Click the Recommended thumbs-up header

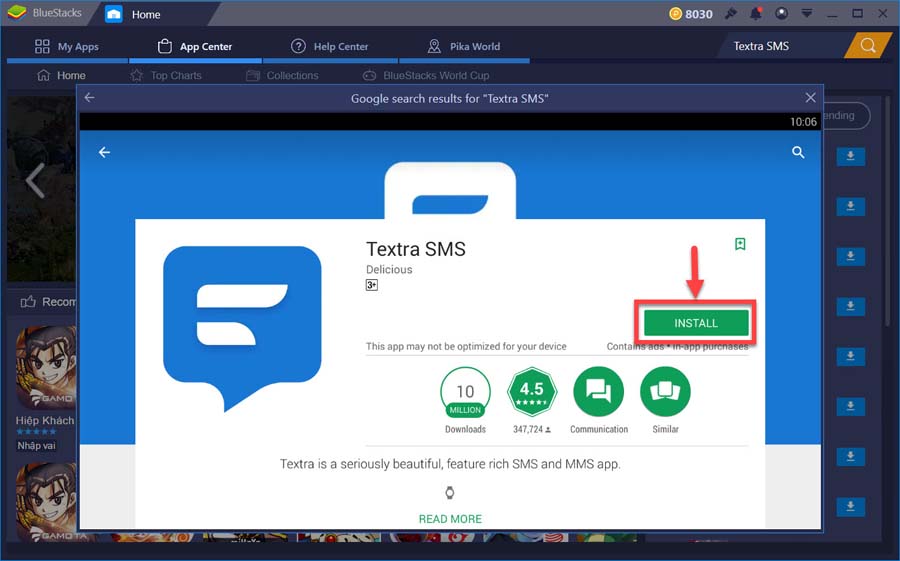48,301
